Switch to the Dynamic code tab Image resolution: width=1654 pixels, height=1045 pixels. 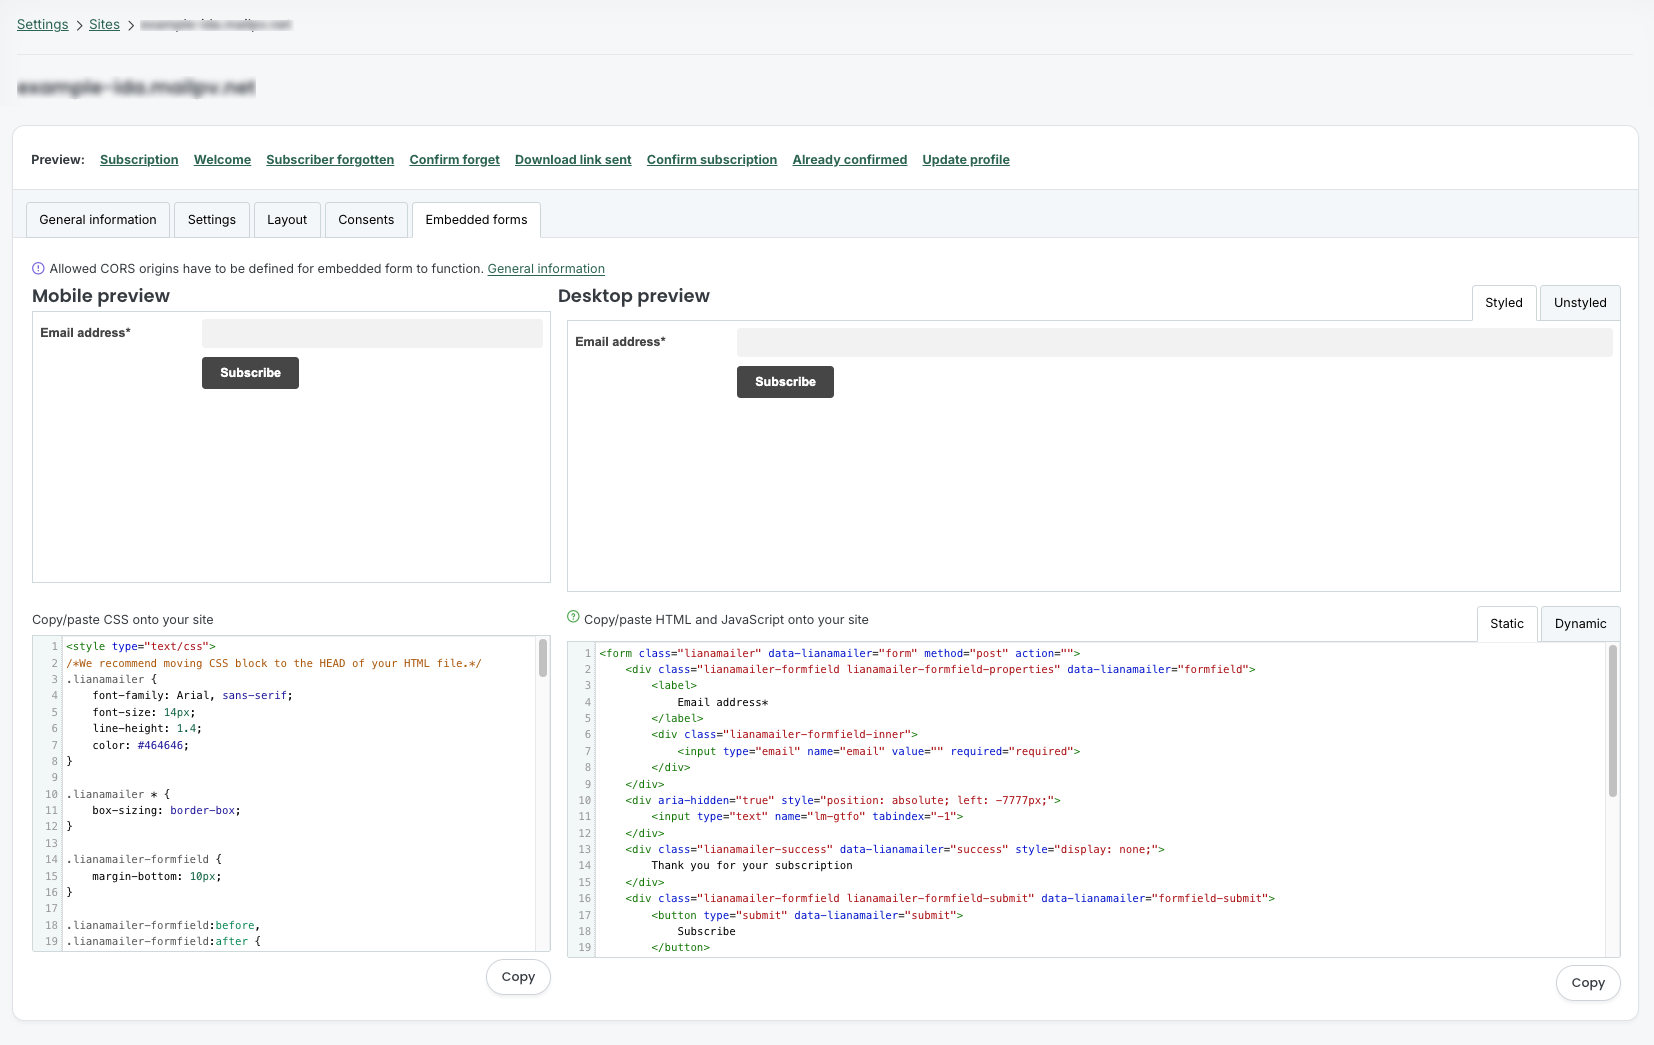pos(1581,624)
